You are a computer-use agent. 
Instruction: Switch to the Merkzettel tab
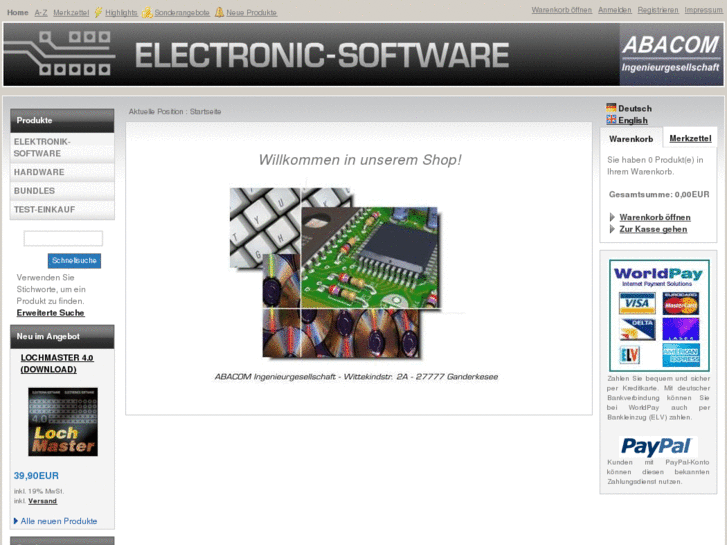click(690, 138)
